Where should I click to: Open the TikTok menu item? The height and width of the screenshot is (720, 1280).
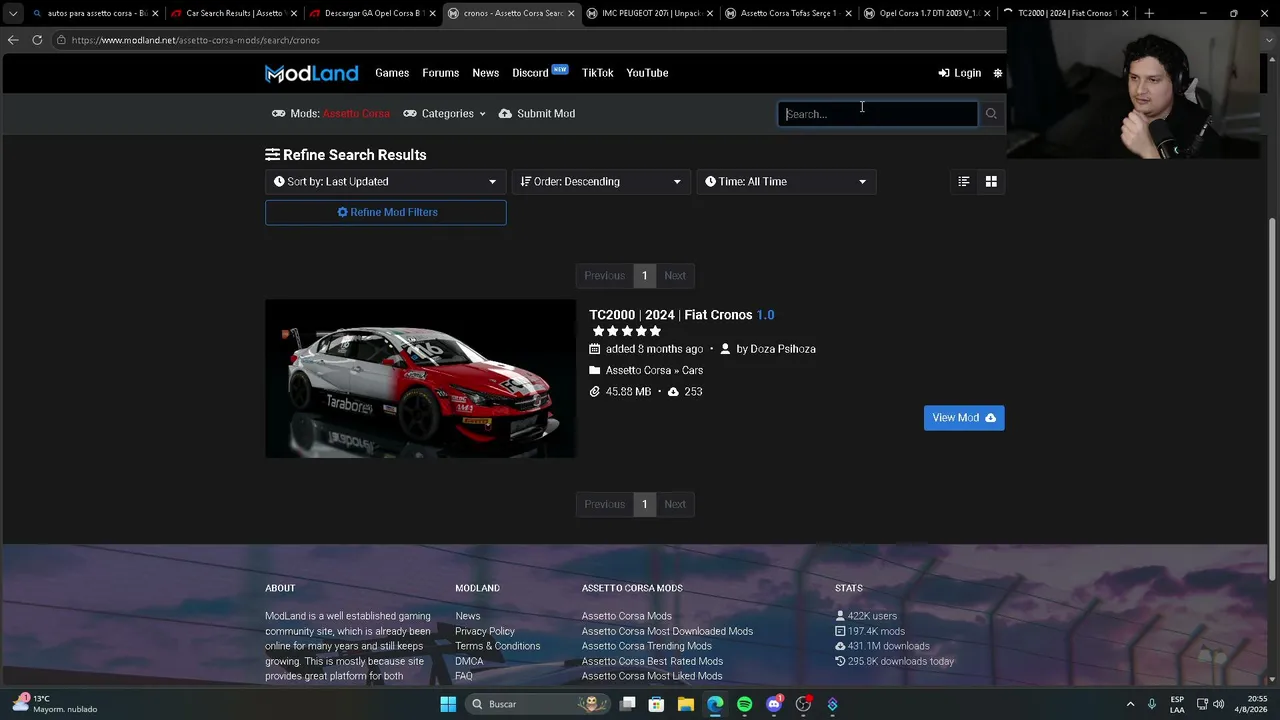tap(598, 73)
